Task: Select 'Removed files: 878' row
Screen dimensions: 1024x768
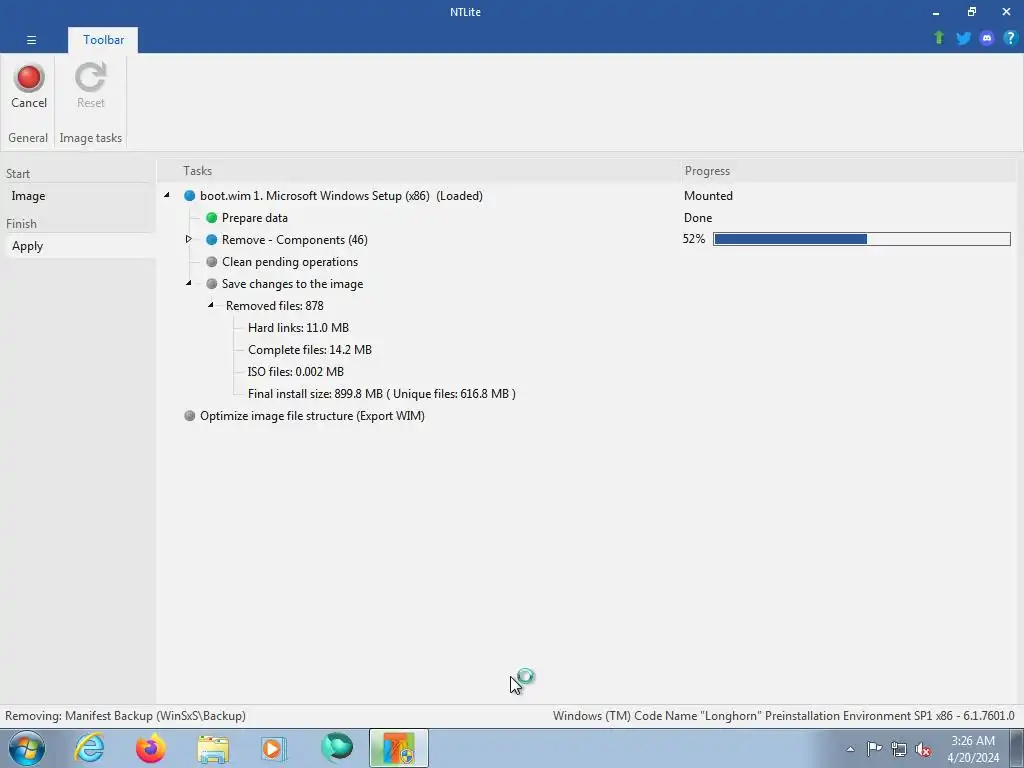Action: point(274,306)
